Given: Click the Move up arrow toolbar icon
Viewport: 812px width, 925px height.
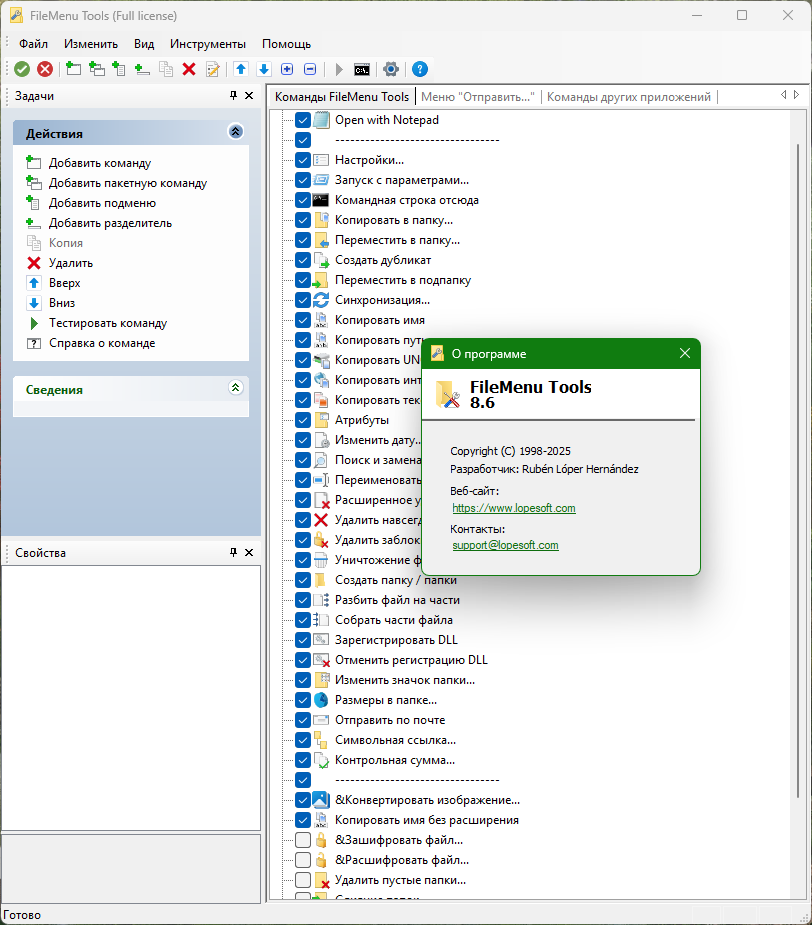Looking at the screenshot, I should [241, 69].
